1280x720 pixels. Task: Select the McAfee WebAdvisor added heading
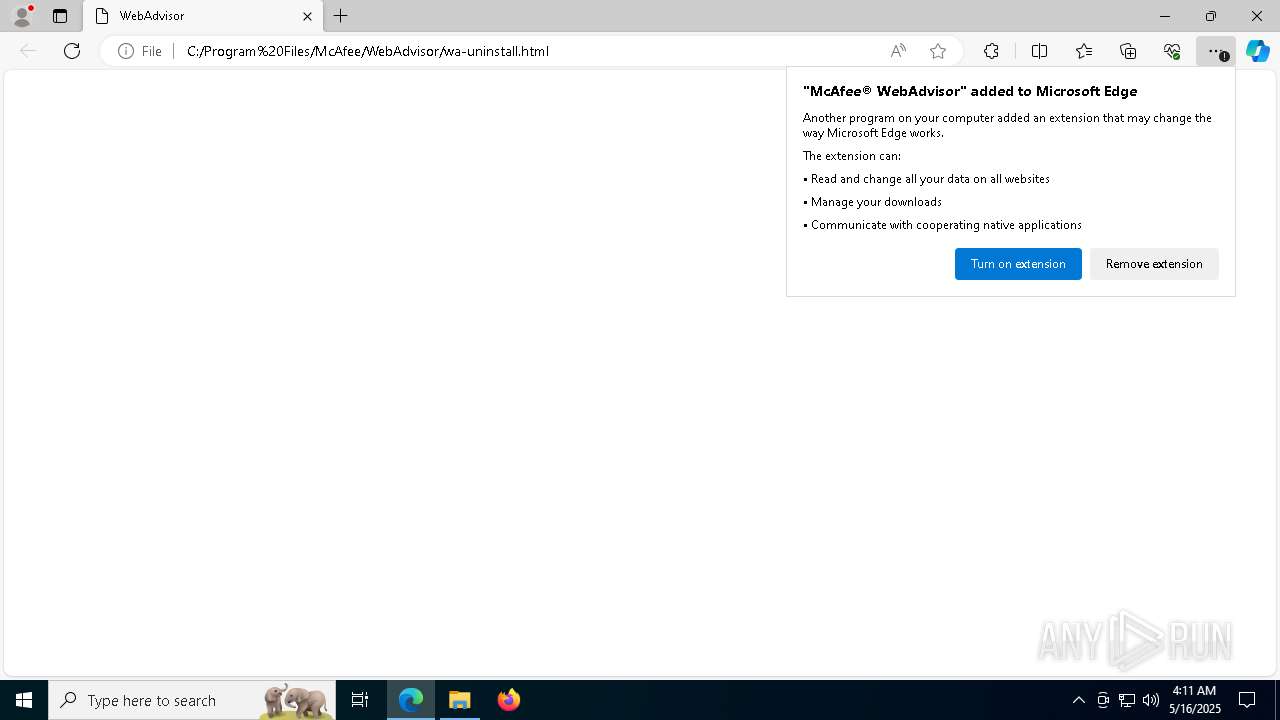pyautogui.click(x=970, y=91)
